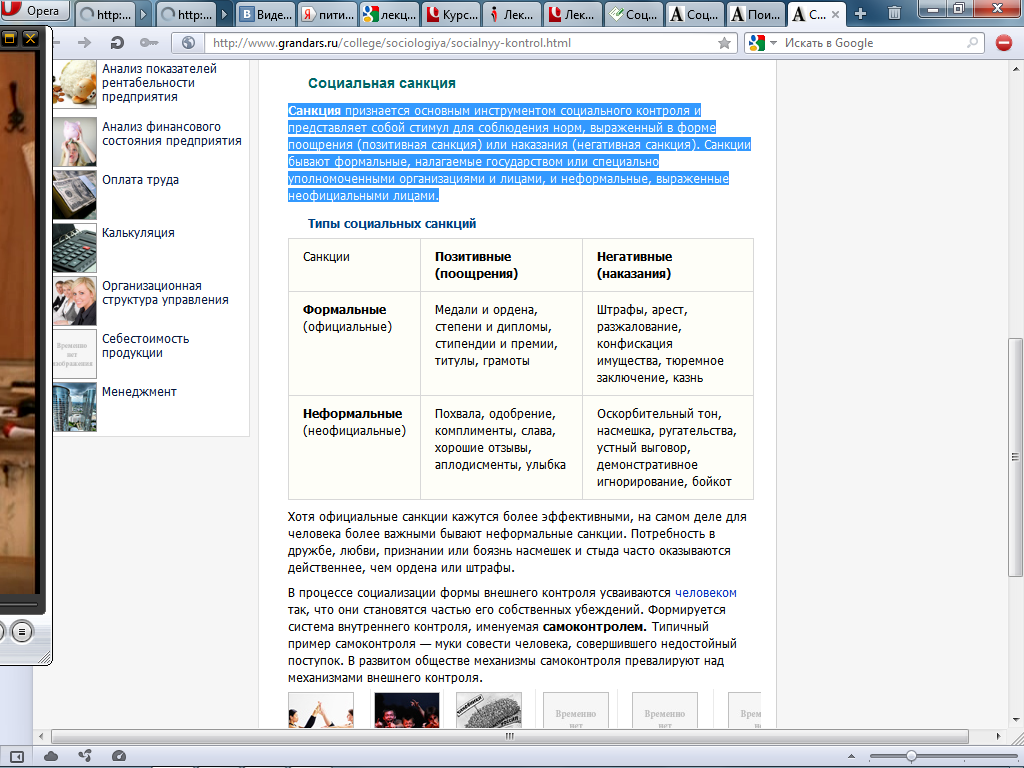Click the business people thumbnail image
The width and height of the screenshot is (1024, 768).
74,301
